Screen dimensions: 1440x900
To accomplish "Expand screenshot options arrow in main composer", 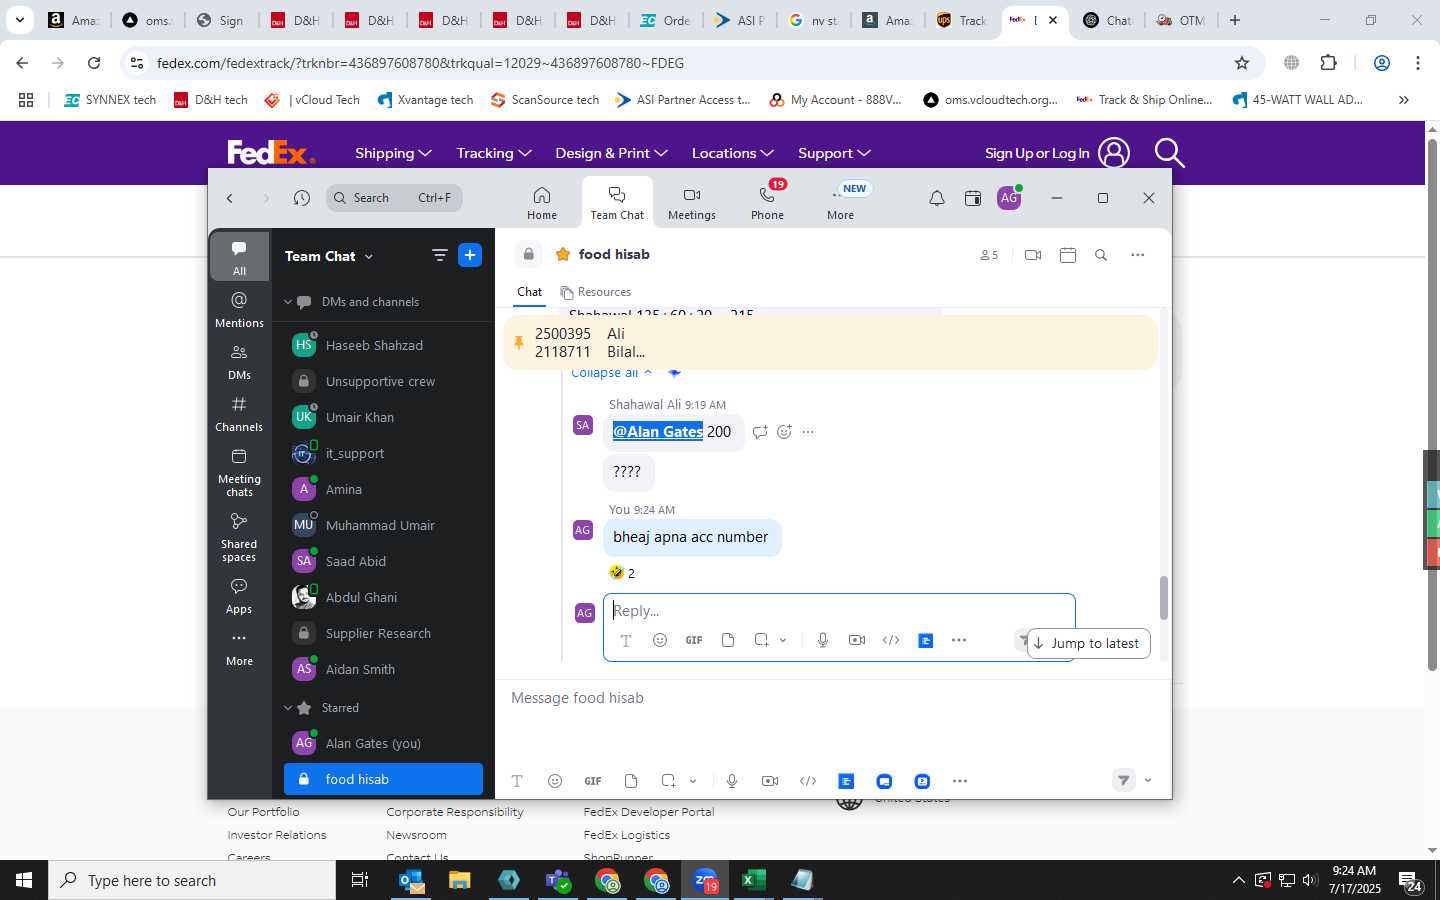I will pos(693,781).
